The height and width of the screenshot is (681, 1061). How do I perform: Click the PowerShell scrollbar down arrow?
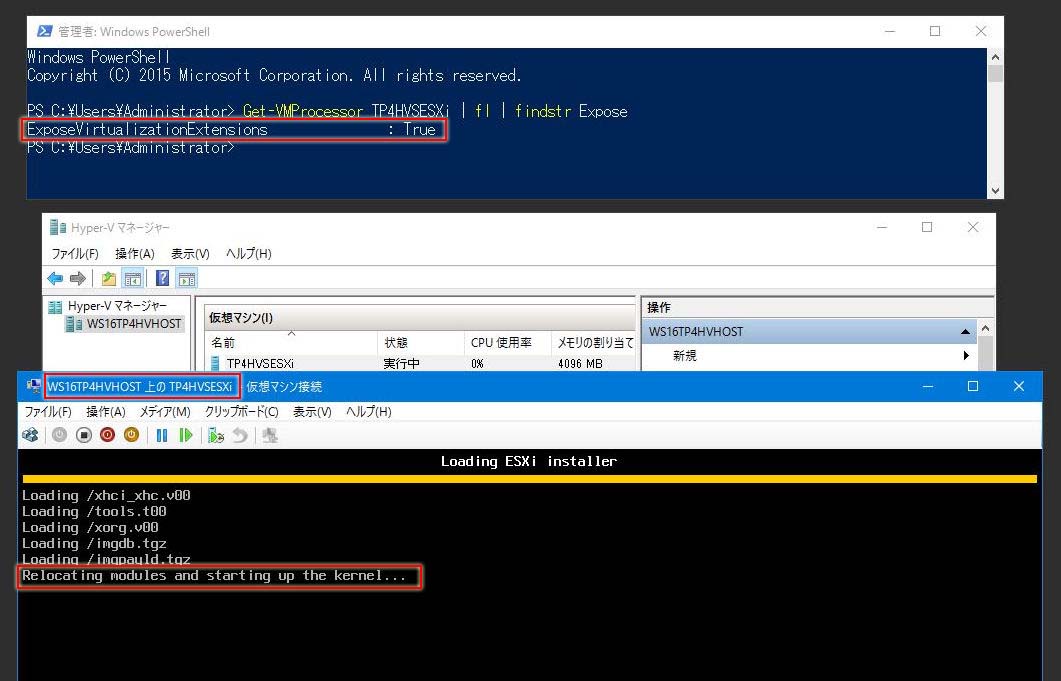pyautogui.click(x=995, y=191)
